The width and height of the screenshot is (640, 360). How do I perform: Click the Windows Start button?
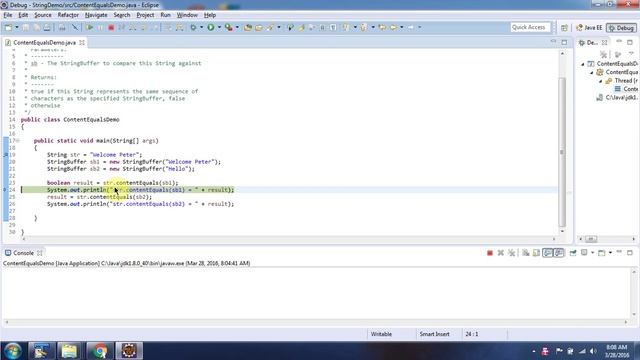click(x=13, y=351)
